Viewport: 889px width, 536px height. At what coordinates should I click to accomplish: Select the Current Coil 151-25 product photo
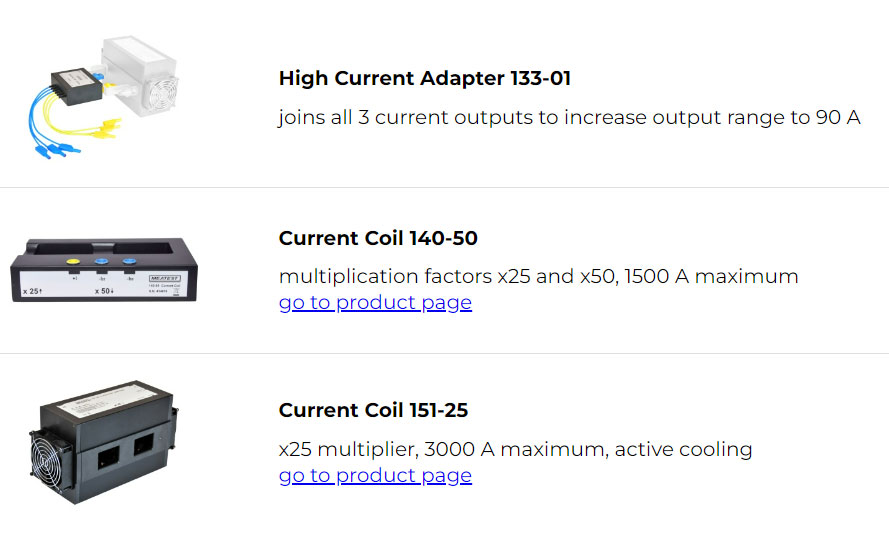103,442
